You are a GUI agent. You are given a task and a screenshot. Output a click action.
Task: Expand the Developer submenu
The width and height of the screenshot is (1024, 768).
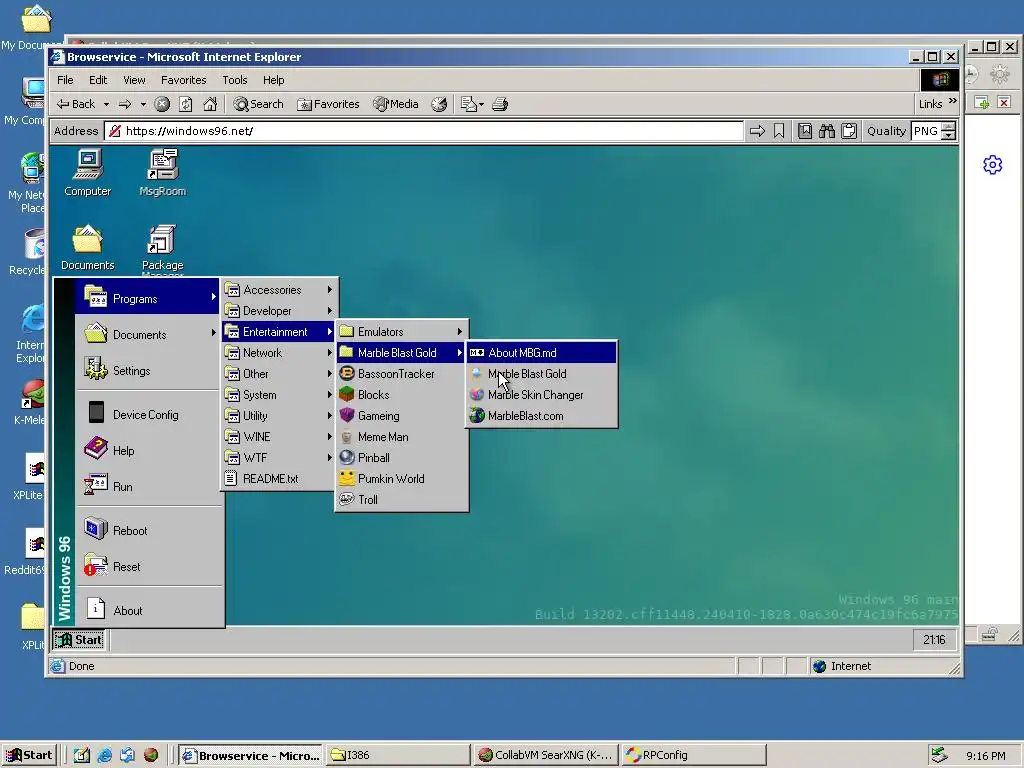(279, 311)
